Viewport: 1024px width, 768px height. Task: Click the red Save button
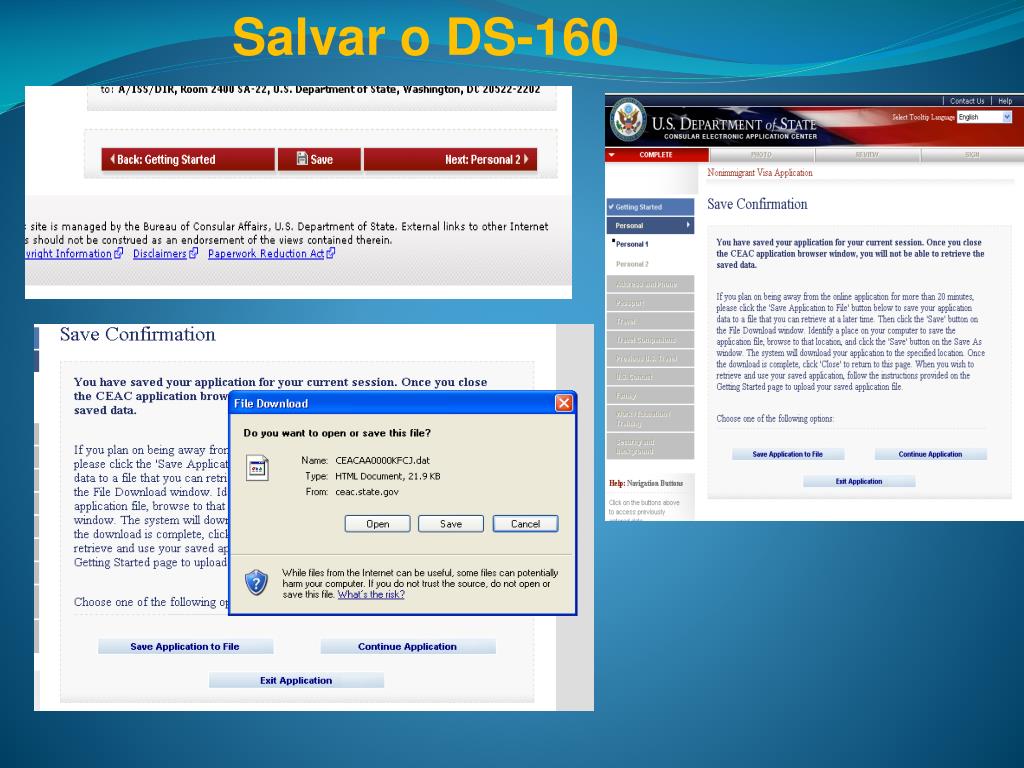tap(319, 159)
